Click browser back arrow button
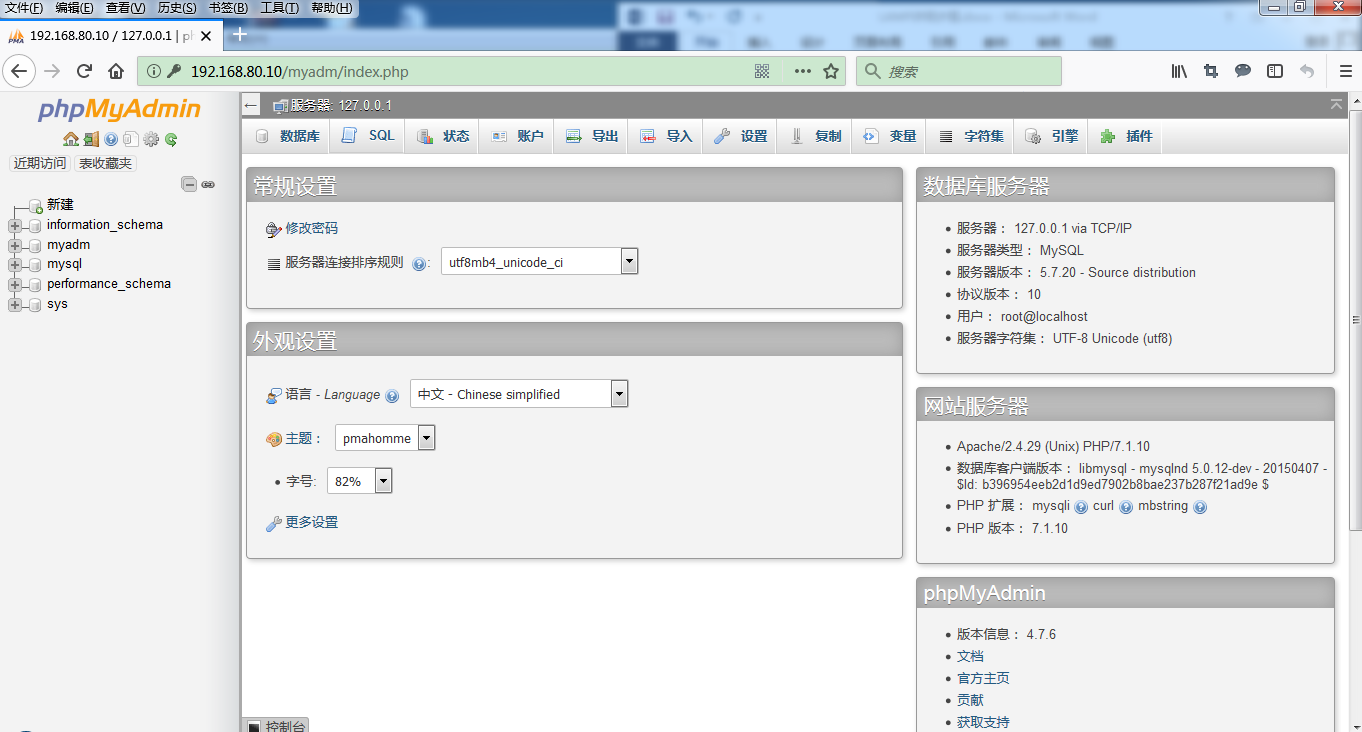The height and width of the screenshot is (732, 1362). (20, 71)
